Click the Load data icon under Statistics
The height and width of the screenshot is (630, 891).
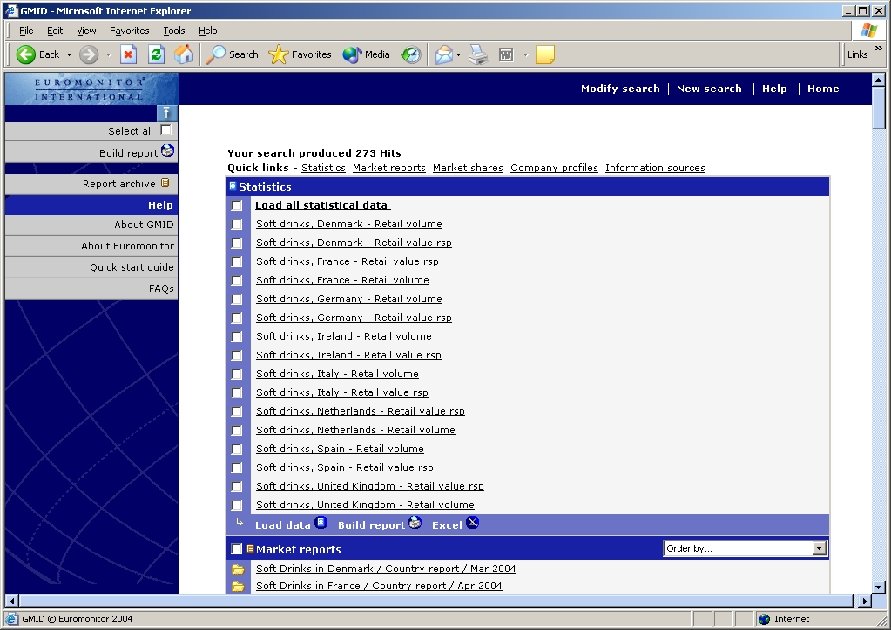tap(320, 522)
